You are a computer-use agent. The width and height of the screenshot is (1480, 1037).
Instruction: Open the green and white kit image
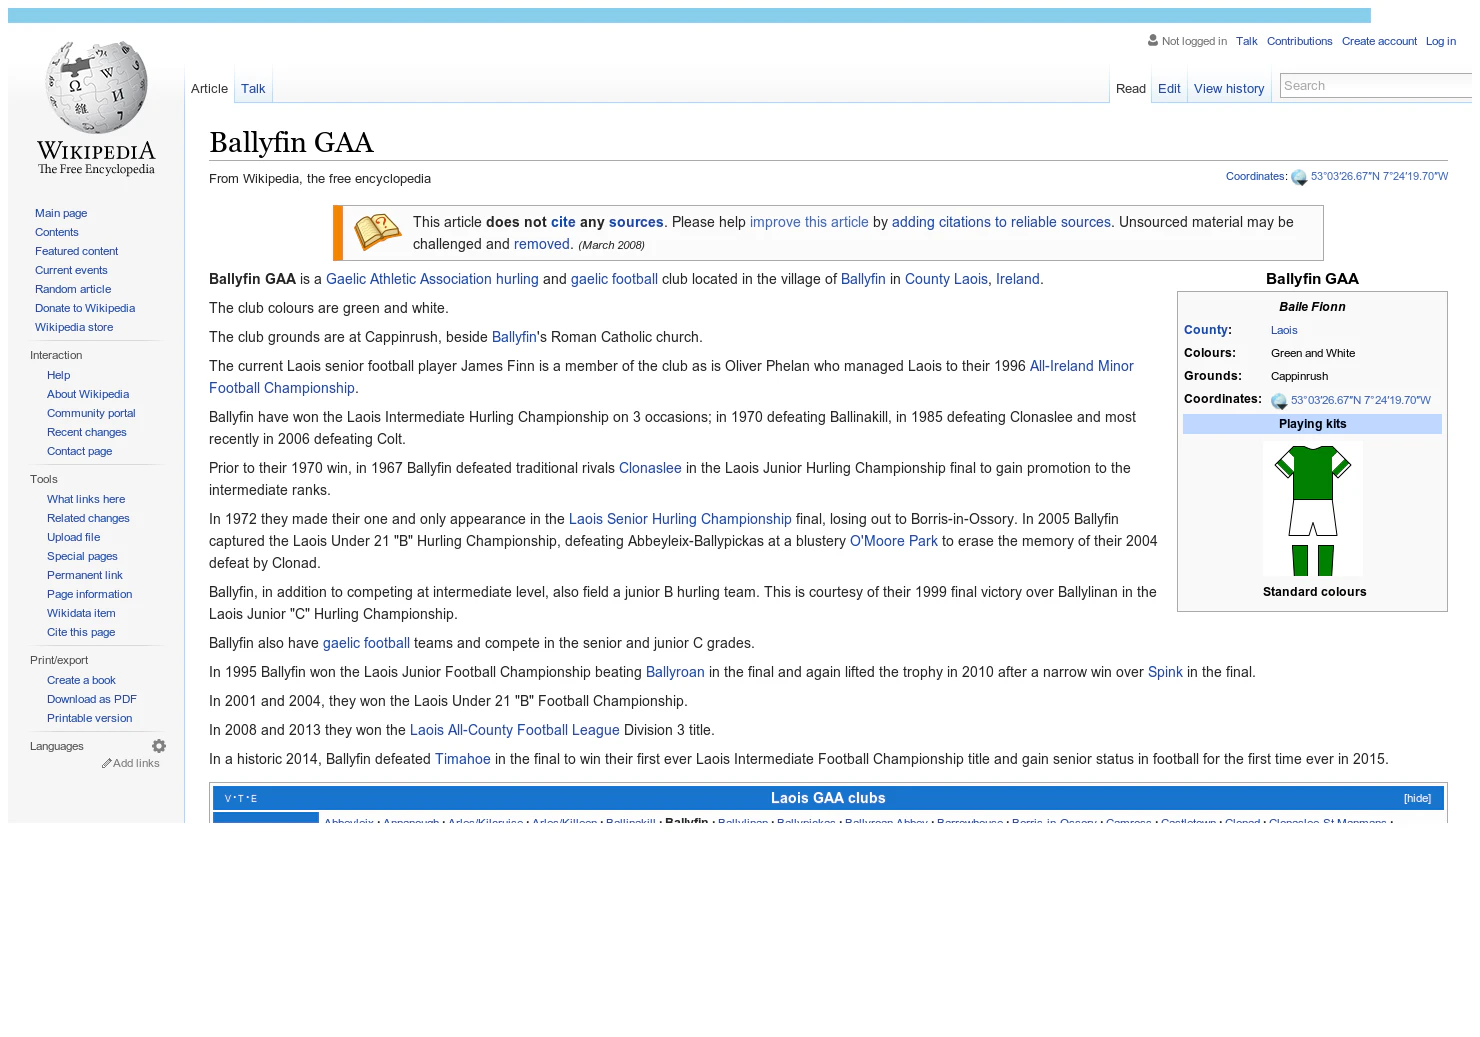pyautogui.click(x=1312, y=509)
